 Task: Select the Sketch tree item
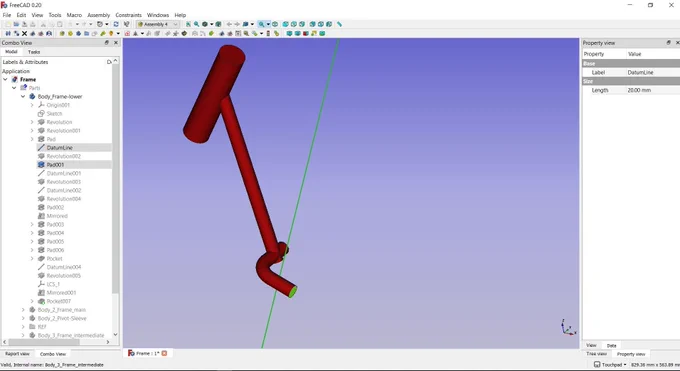tap(54, 114)
